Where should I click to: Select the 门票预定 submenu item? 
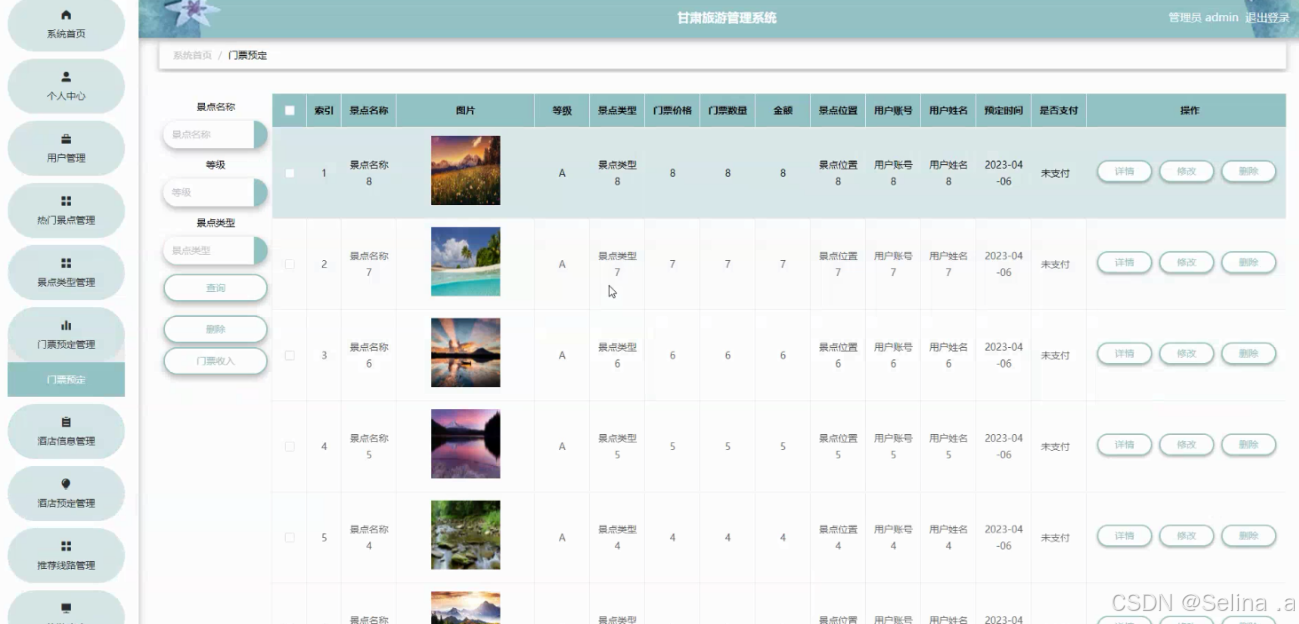66,380
